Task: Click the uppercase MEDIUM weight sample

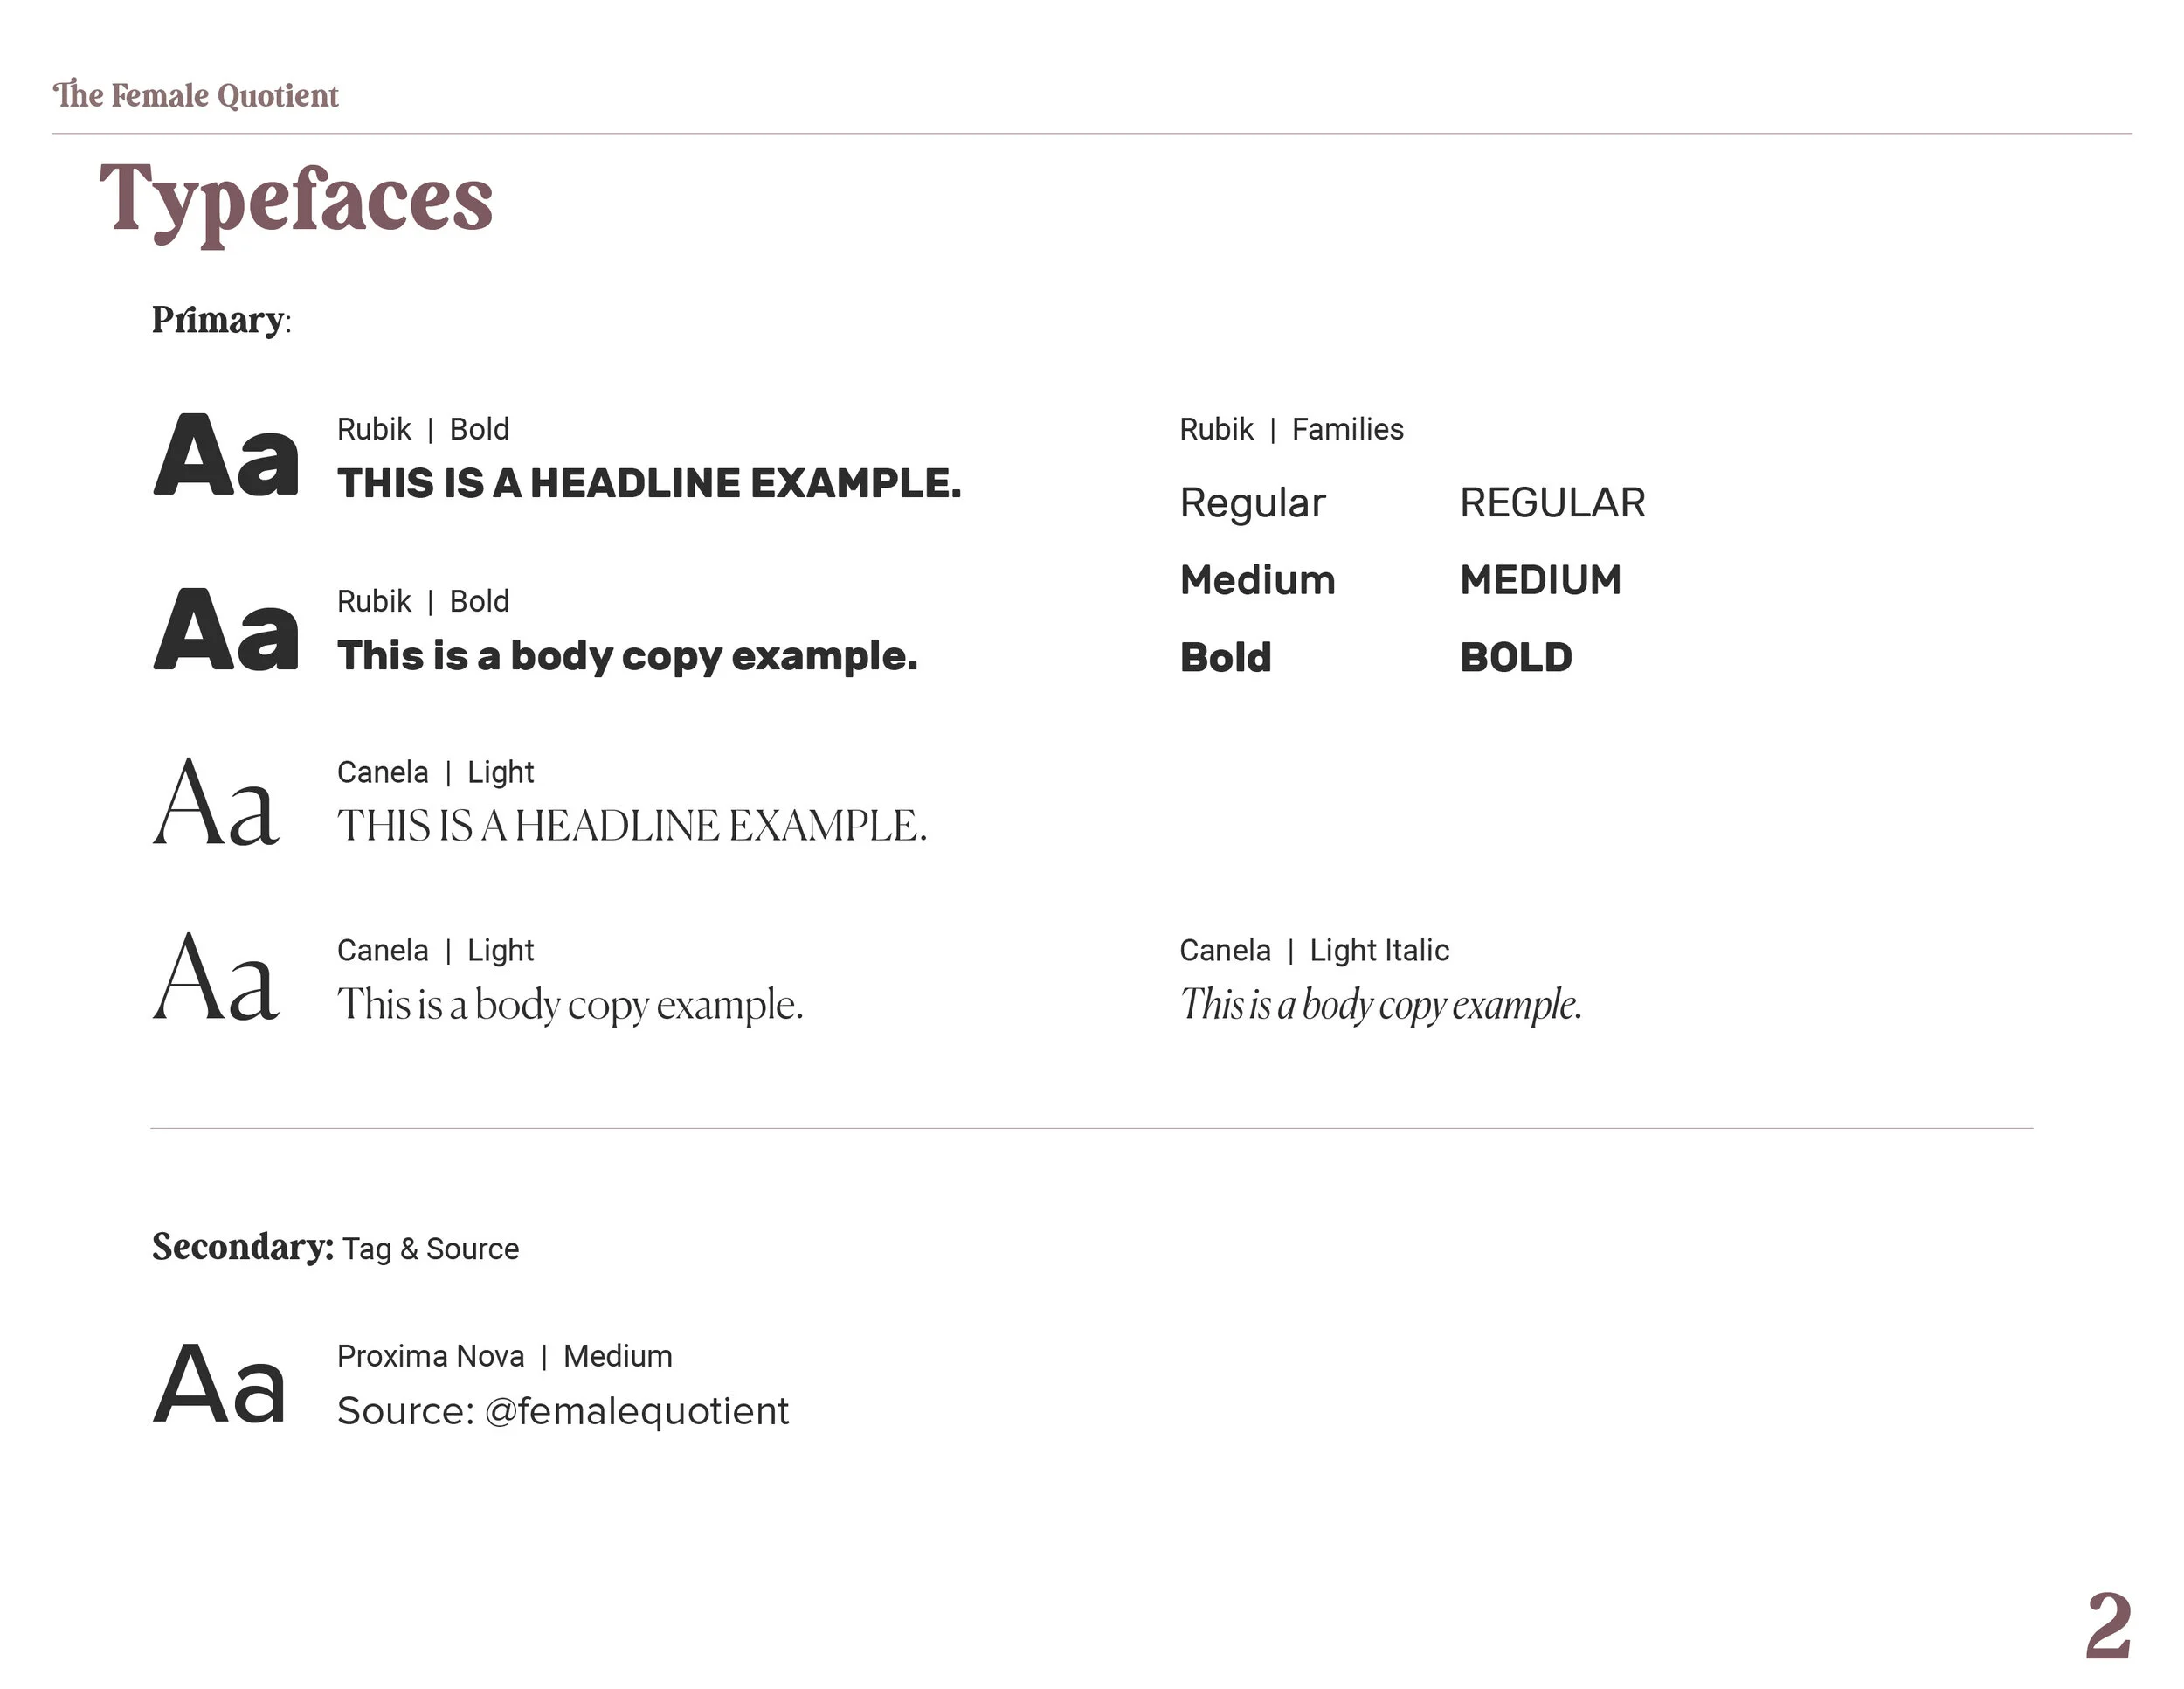Action: tap(1540, 580)
